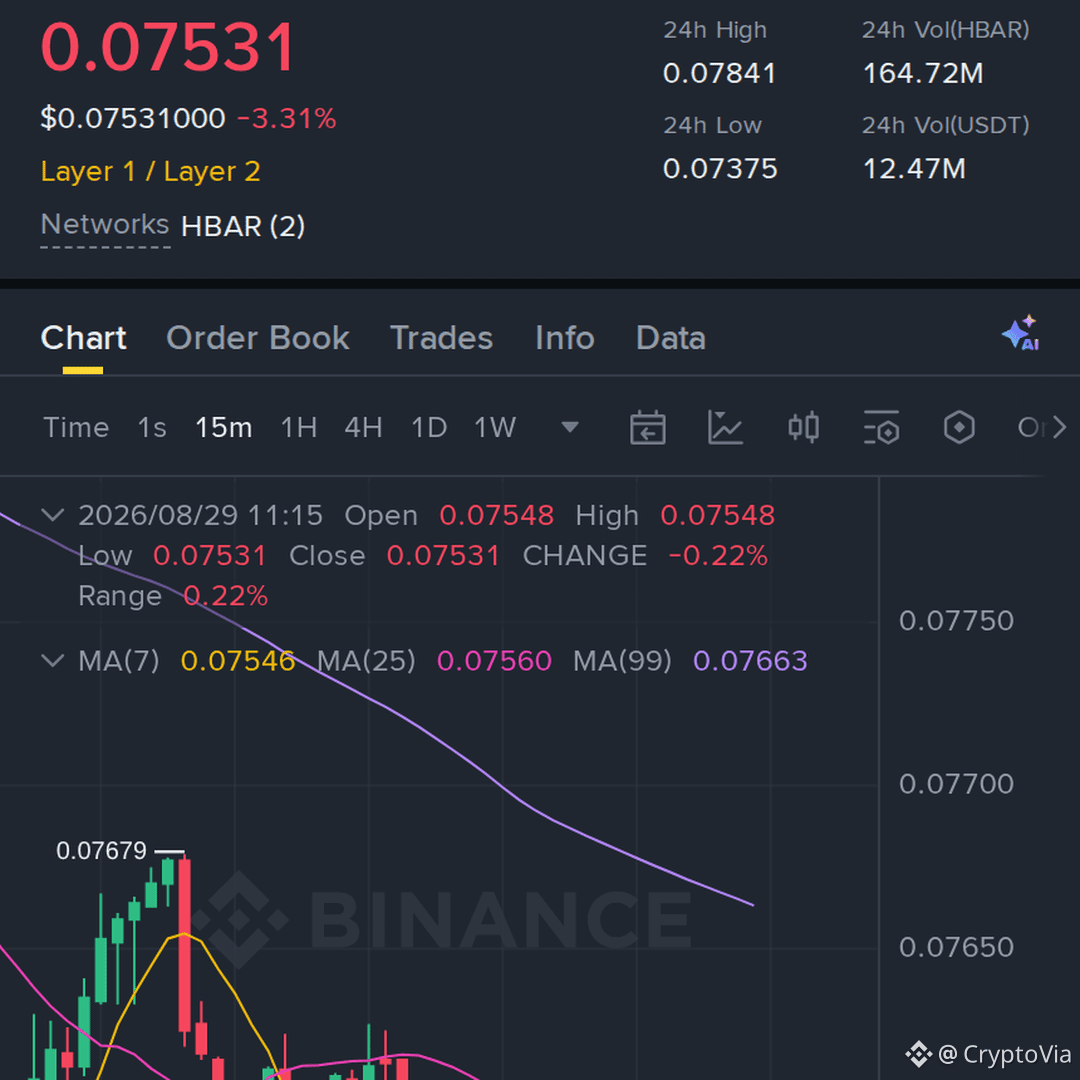The height and width of the screenshot is (1080, 1080).
Task: Open the more time intervals dropdown
Action: pos(570,428)
